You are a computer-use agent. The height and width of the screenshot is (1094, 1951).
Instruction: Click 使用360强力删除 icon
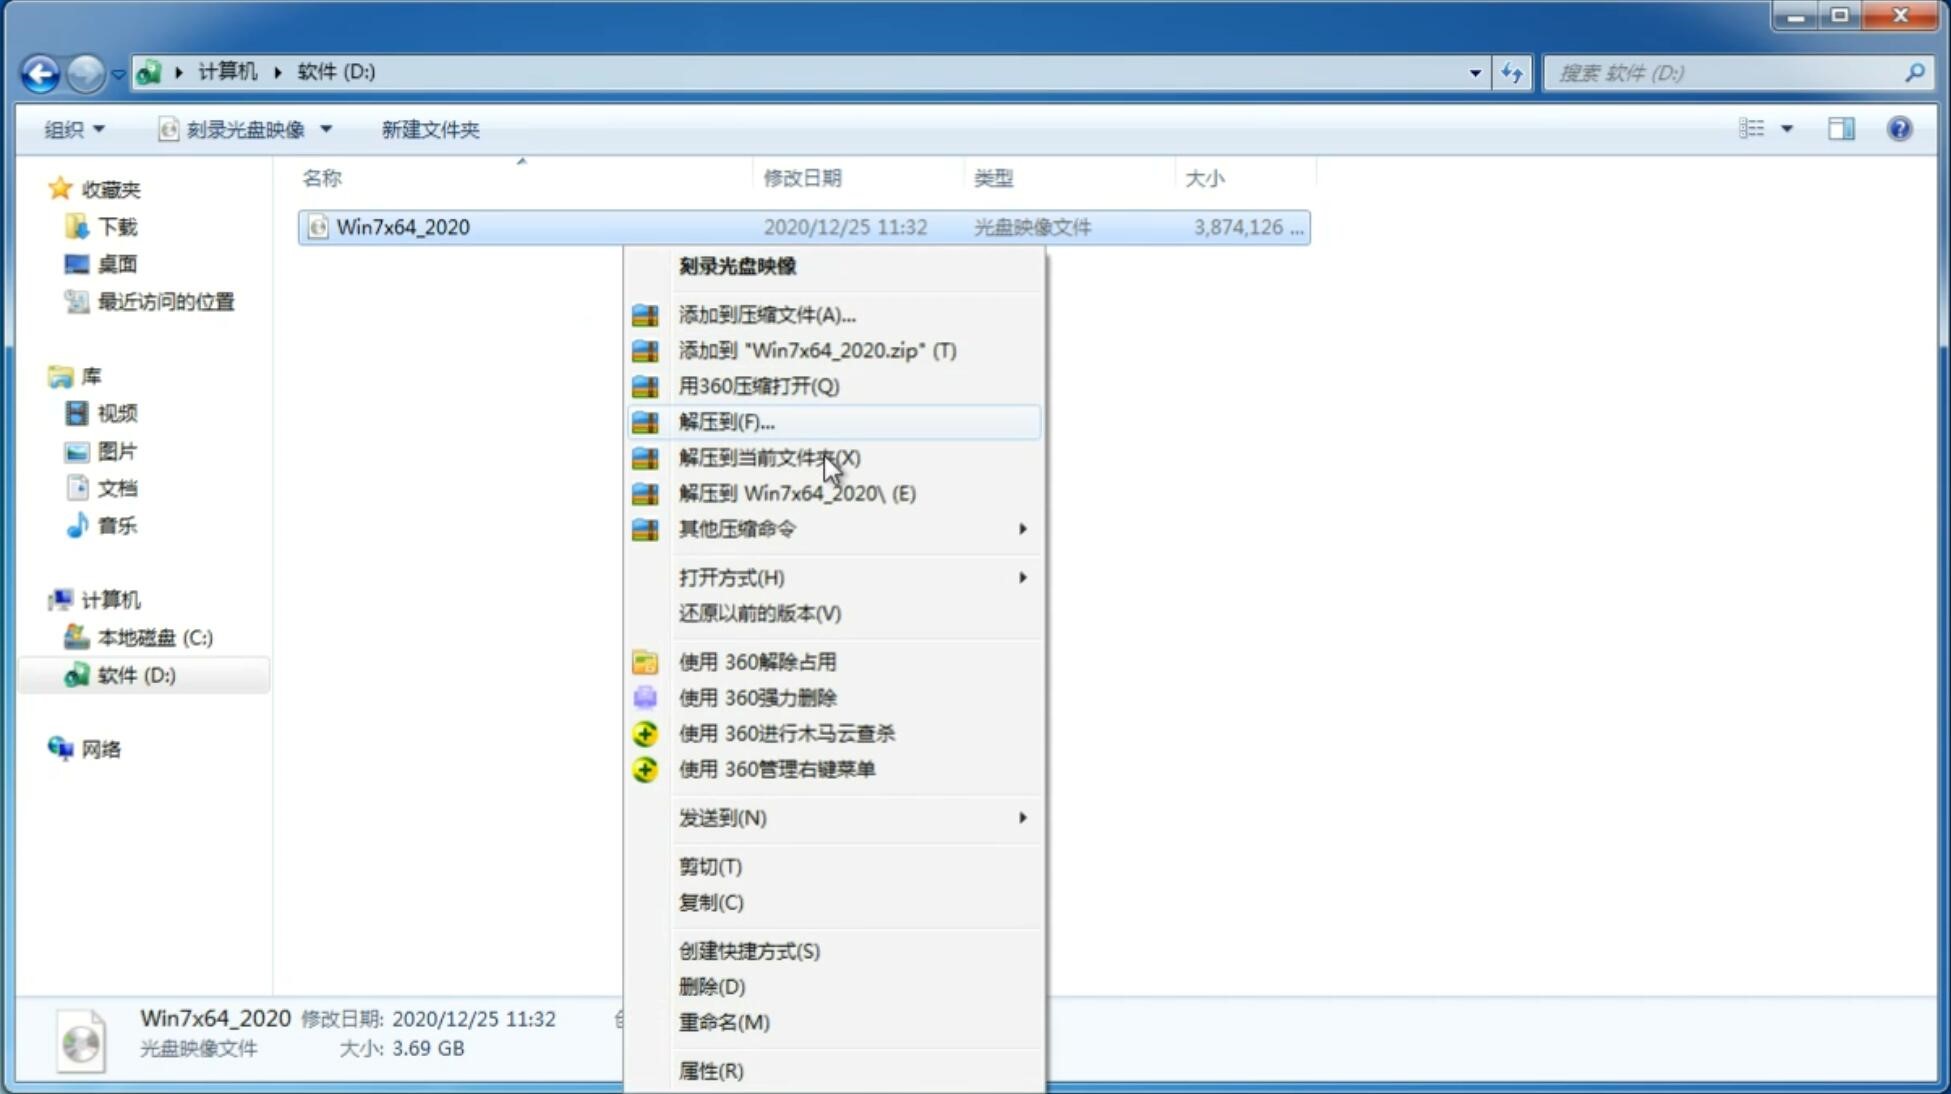[643, 697]
